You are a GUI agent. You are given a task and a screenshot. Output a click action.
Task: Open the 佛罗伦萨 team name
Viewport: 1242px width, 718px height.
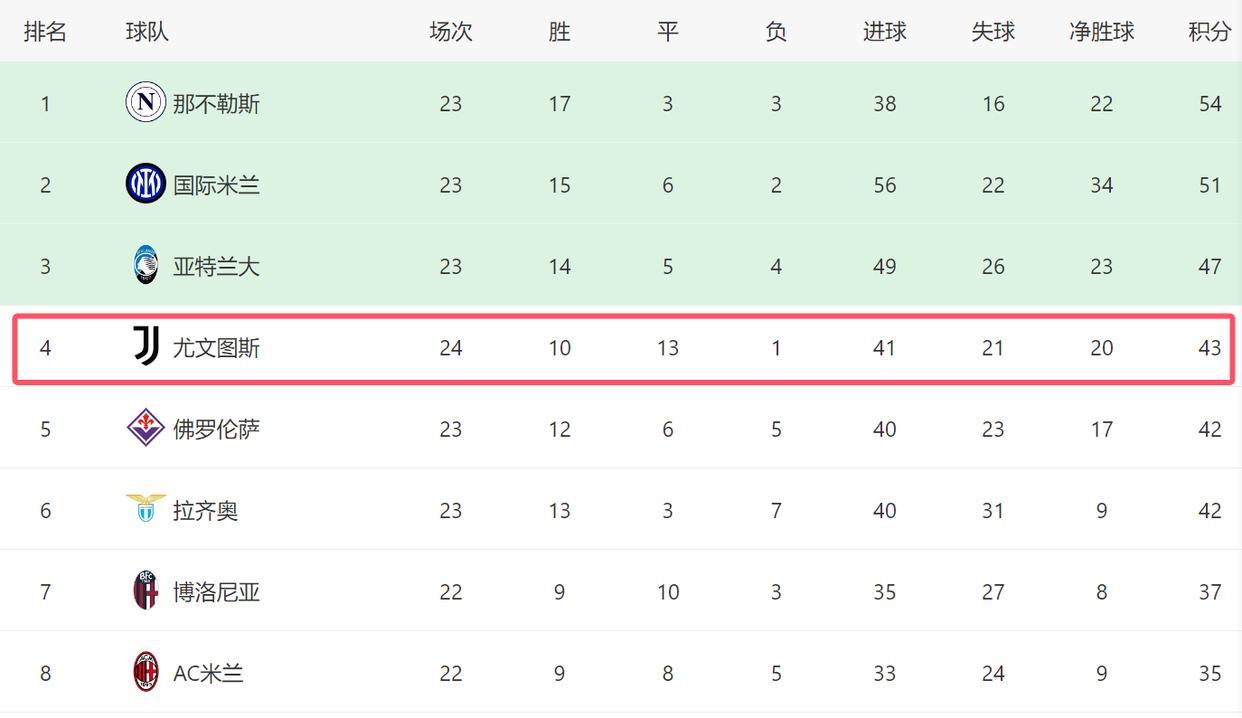tap(216, 429)
